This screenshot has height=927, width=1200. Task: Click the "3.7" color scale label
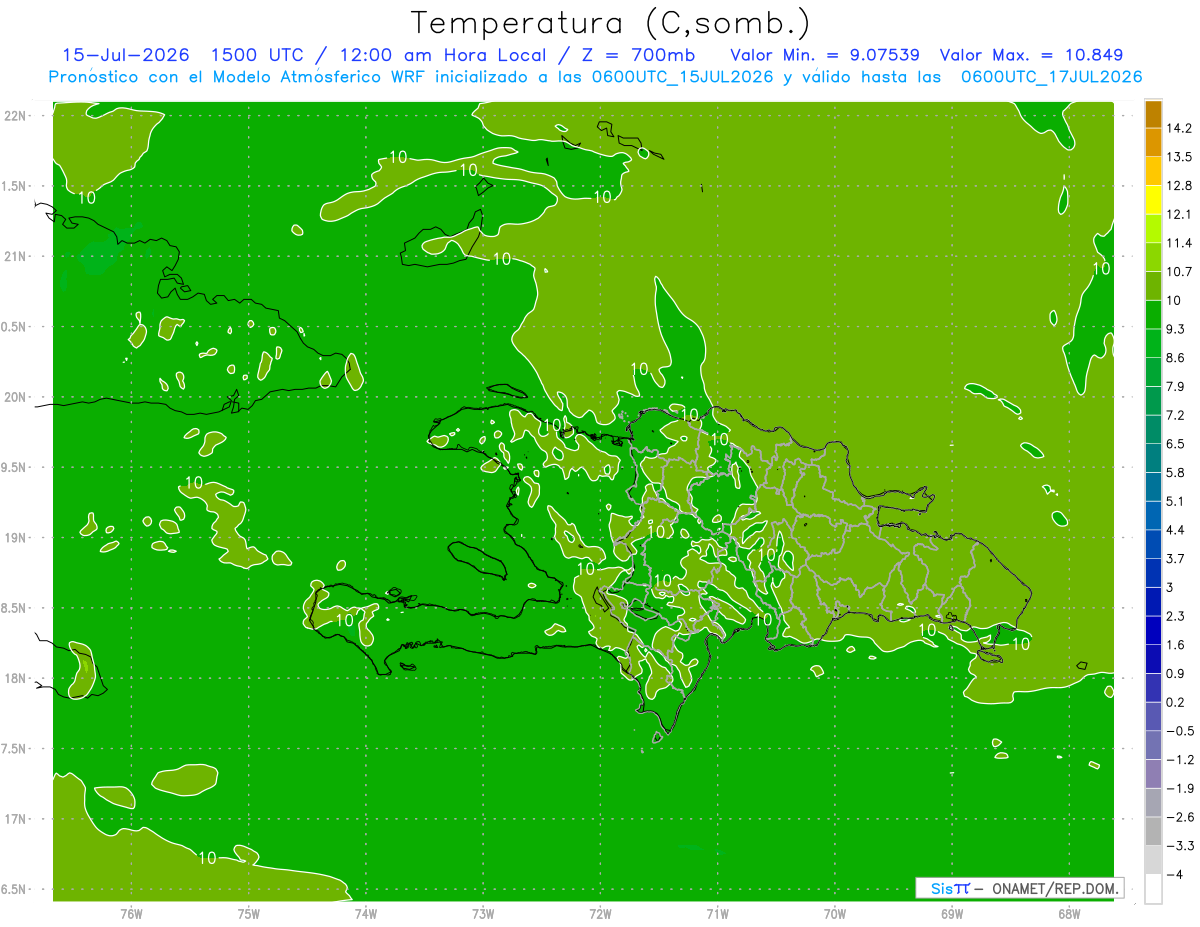coord(1175,559)
